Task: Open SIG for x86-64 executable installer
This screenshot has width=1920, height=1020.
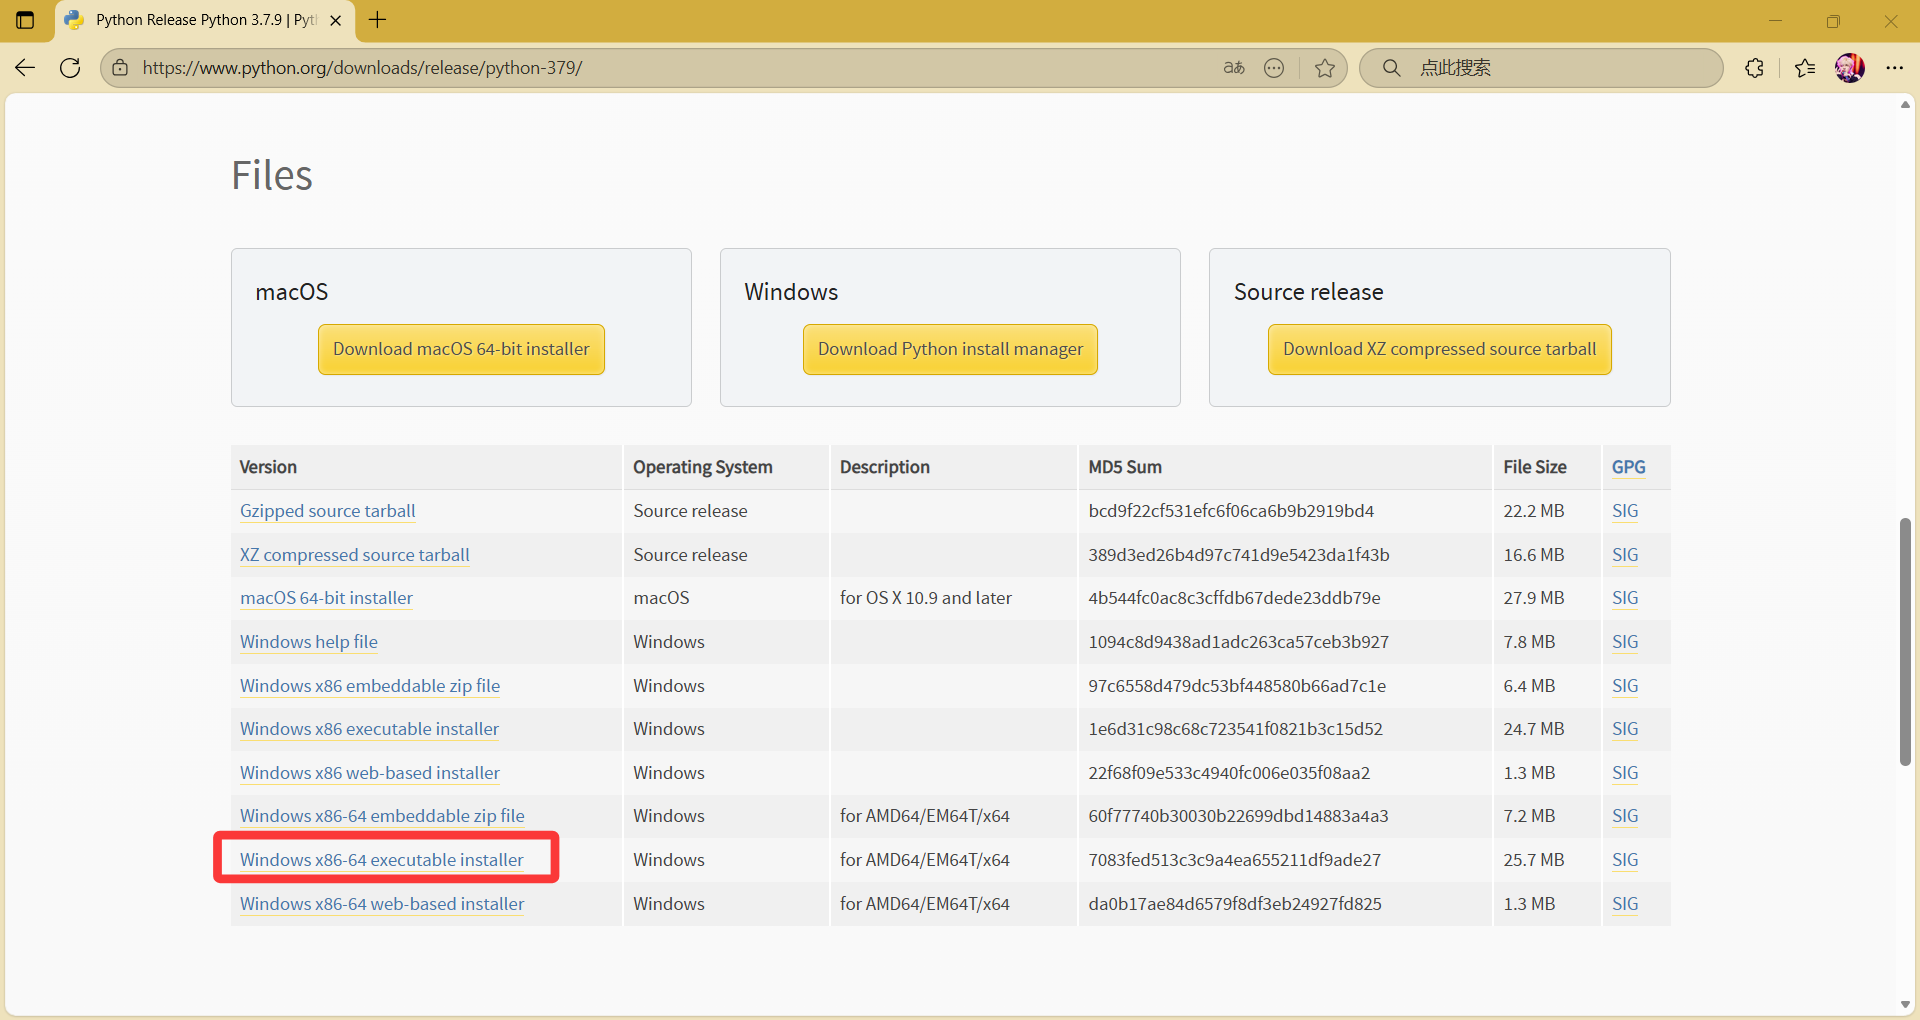Action: pos(1625,860)
